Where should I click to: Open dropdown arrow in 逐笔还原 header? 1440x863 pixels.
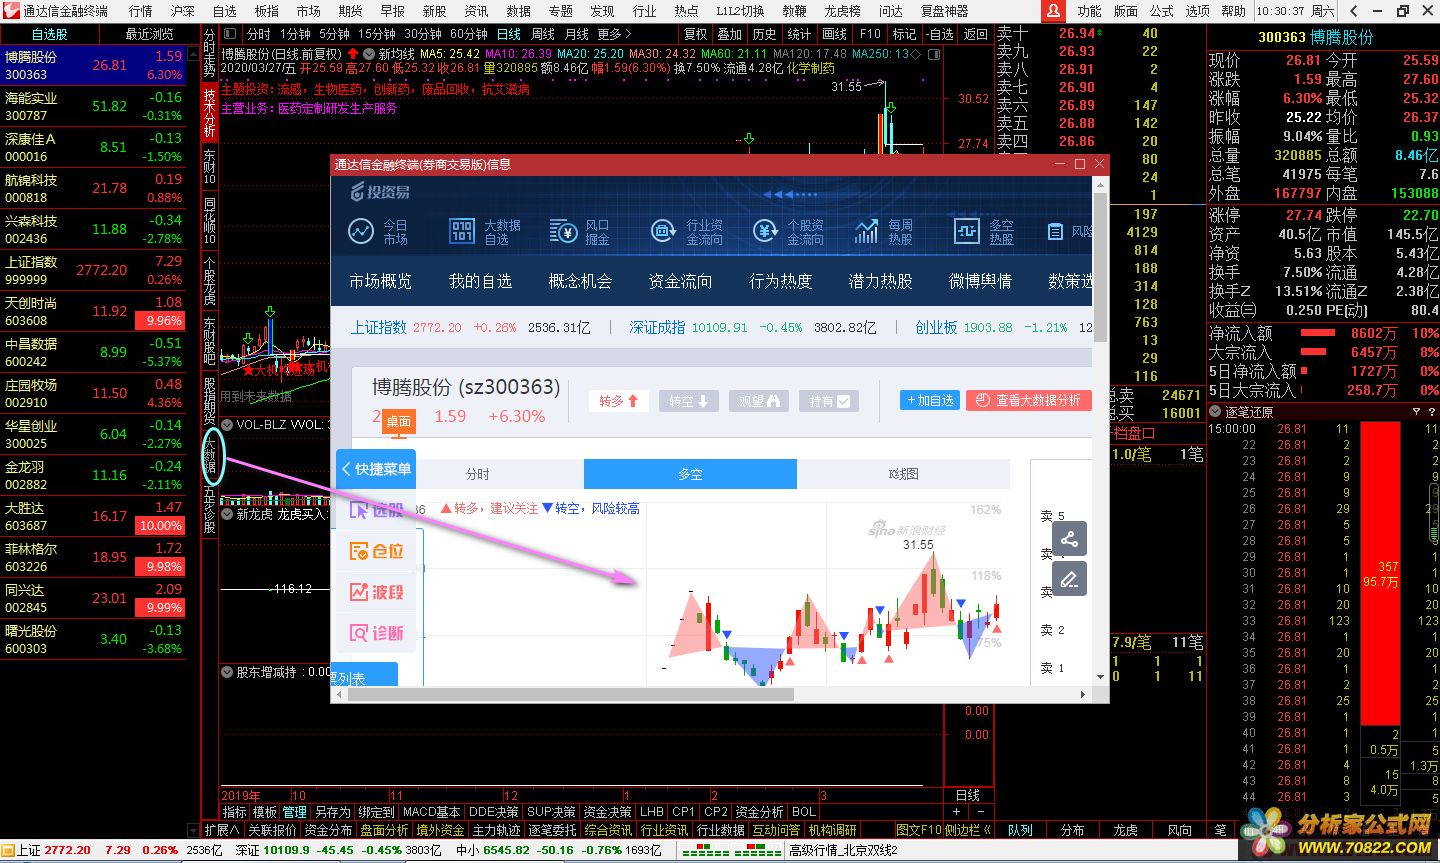tap(1415, 412)
